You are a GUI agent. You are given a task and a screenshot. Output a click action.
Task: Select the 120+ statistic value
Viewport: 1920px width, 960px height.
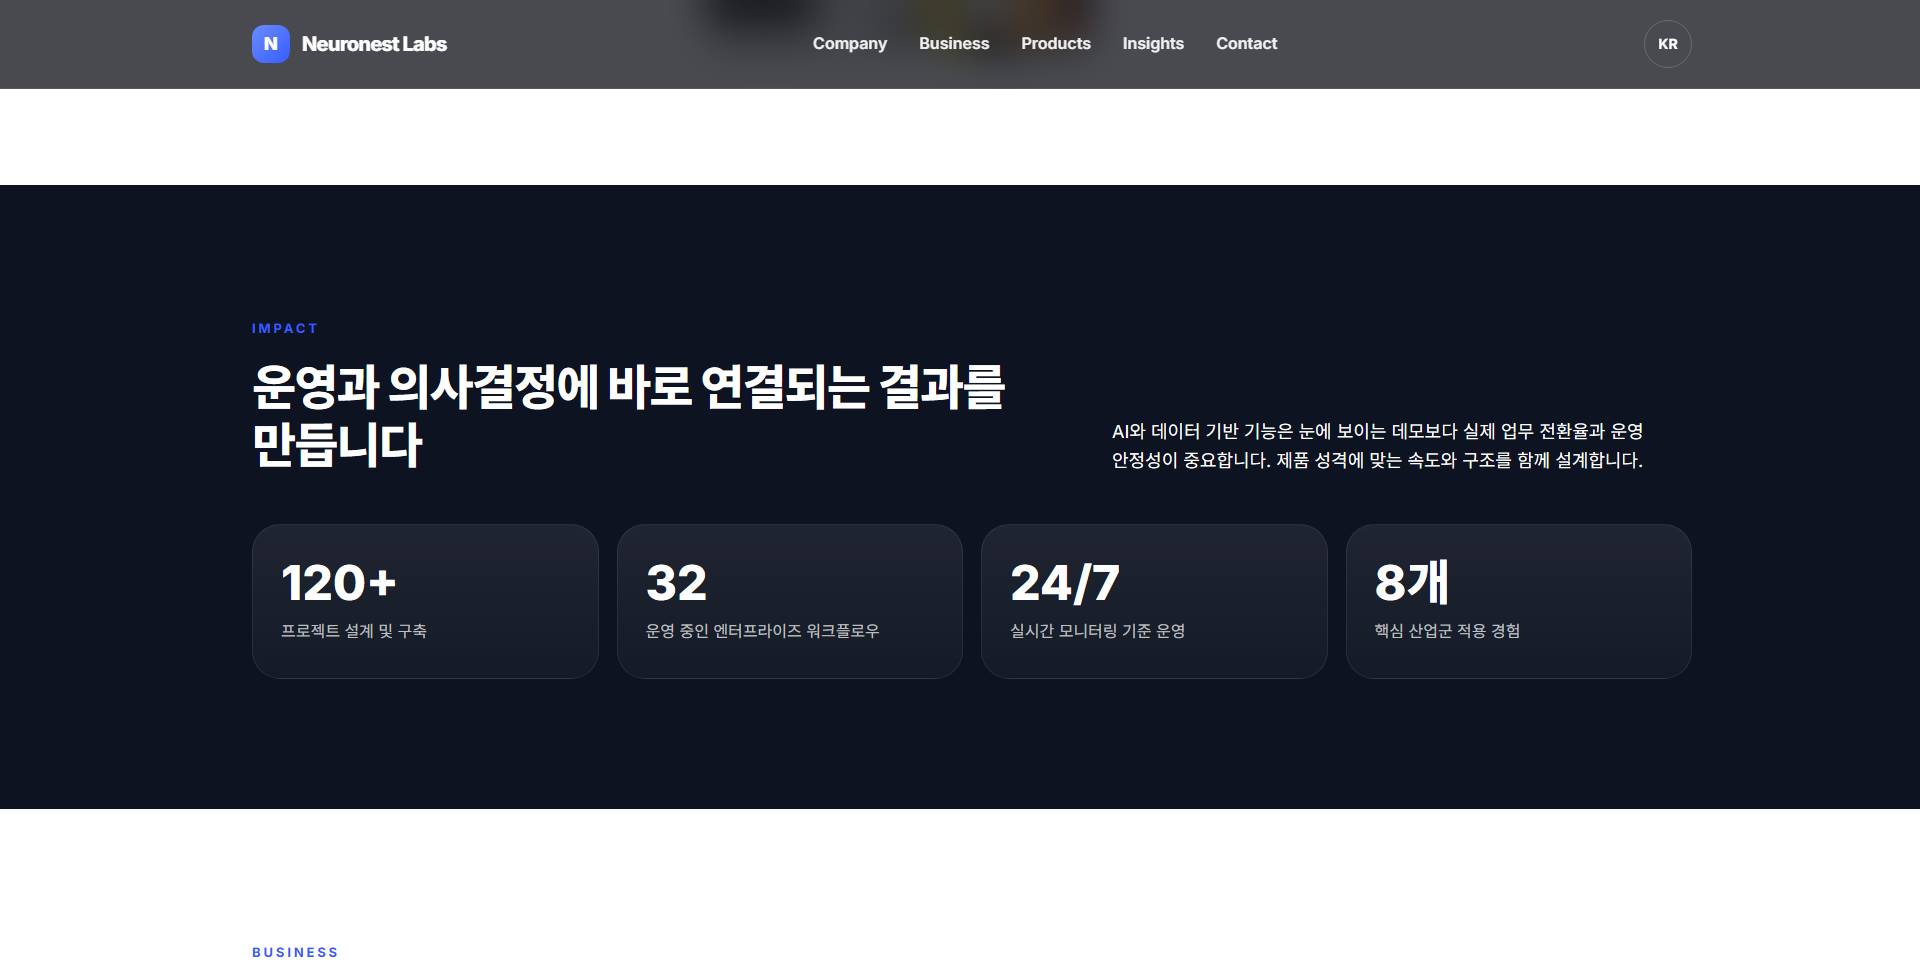pos(339,583)
